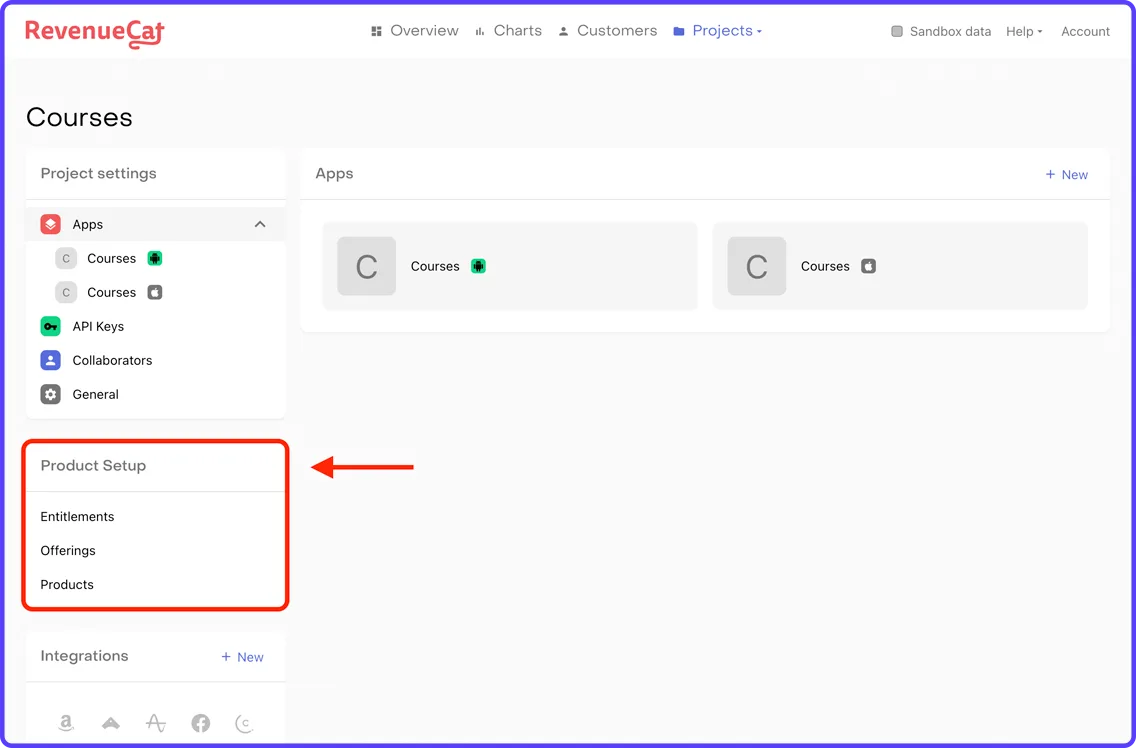This screenshot has height=748, width=1136.
Task: Click the Apps panel heading
Action: pos(335,174)
